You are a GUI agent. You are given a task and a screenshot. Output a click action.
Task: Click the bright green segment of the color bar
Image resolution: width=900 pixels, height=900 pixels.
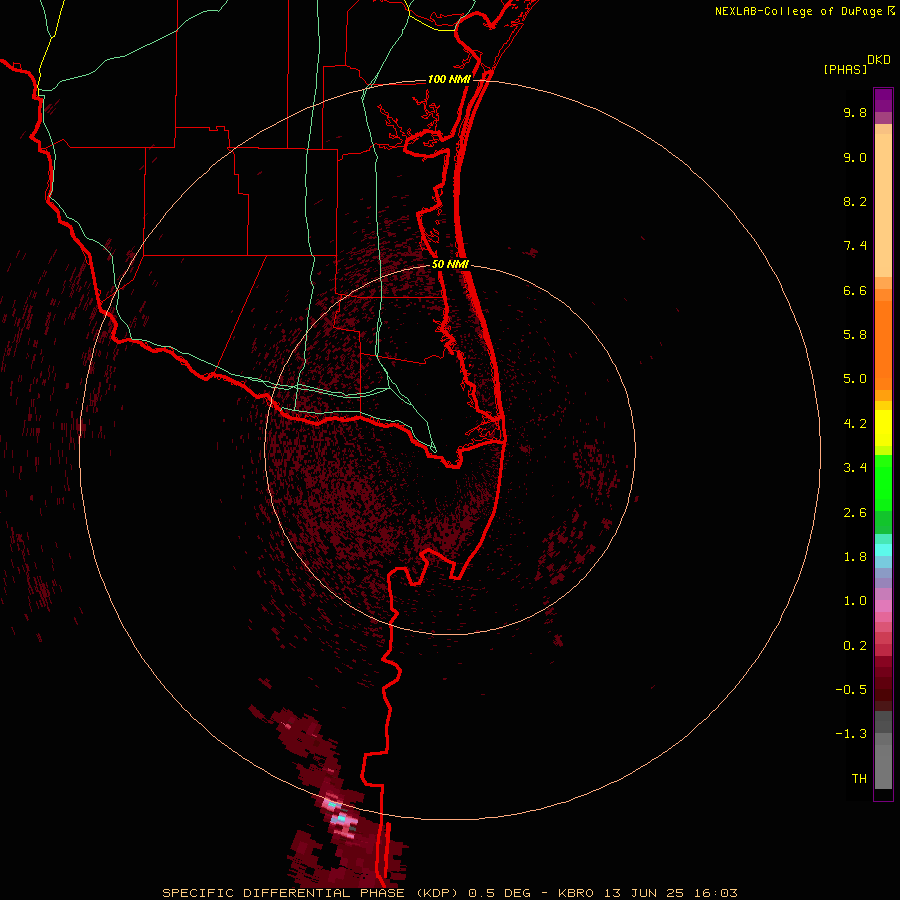pyautogui.click(x=883, y=483)
